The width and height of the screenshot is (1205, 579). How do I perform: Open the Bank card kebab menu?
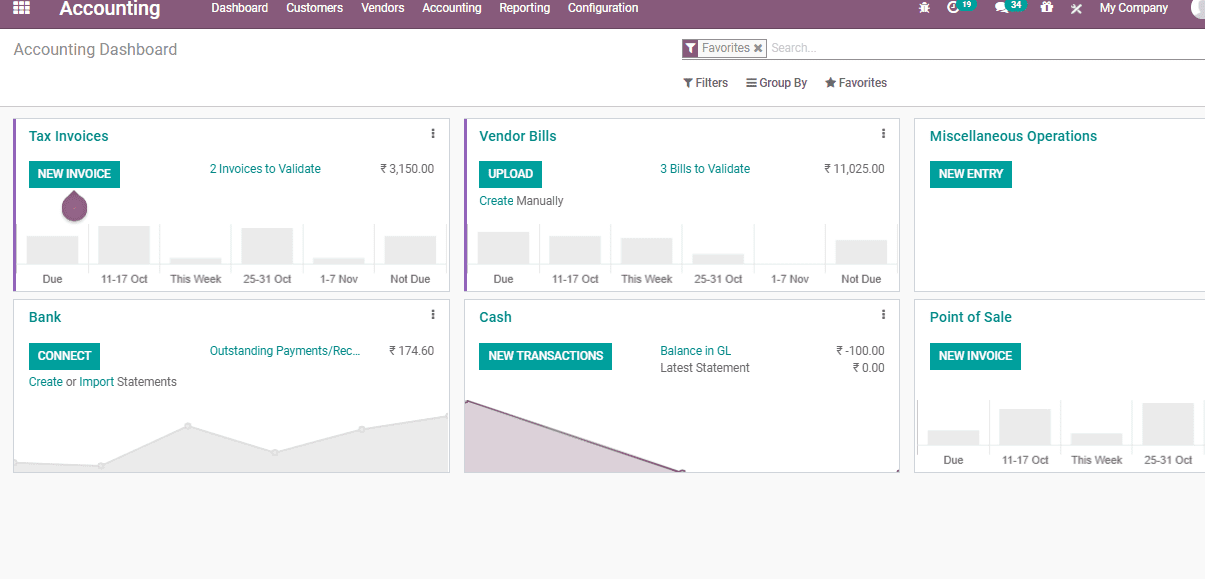433,314
